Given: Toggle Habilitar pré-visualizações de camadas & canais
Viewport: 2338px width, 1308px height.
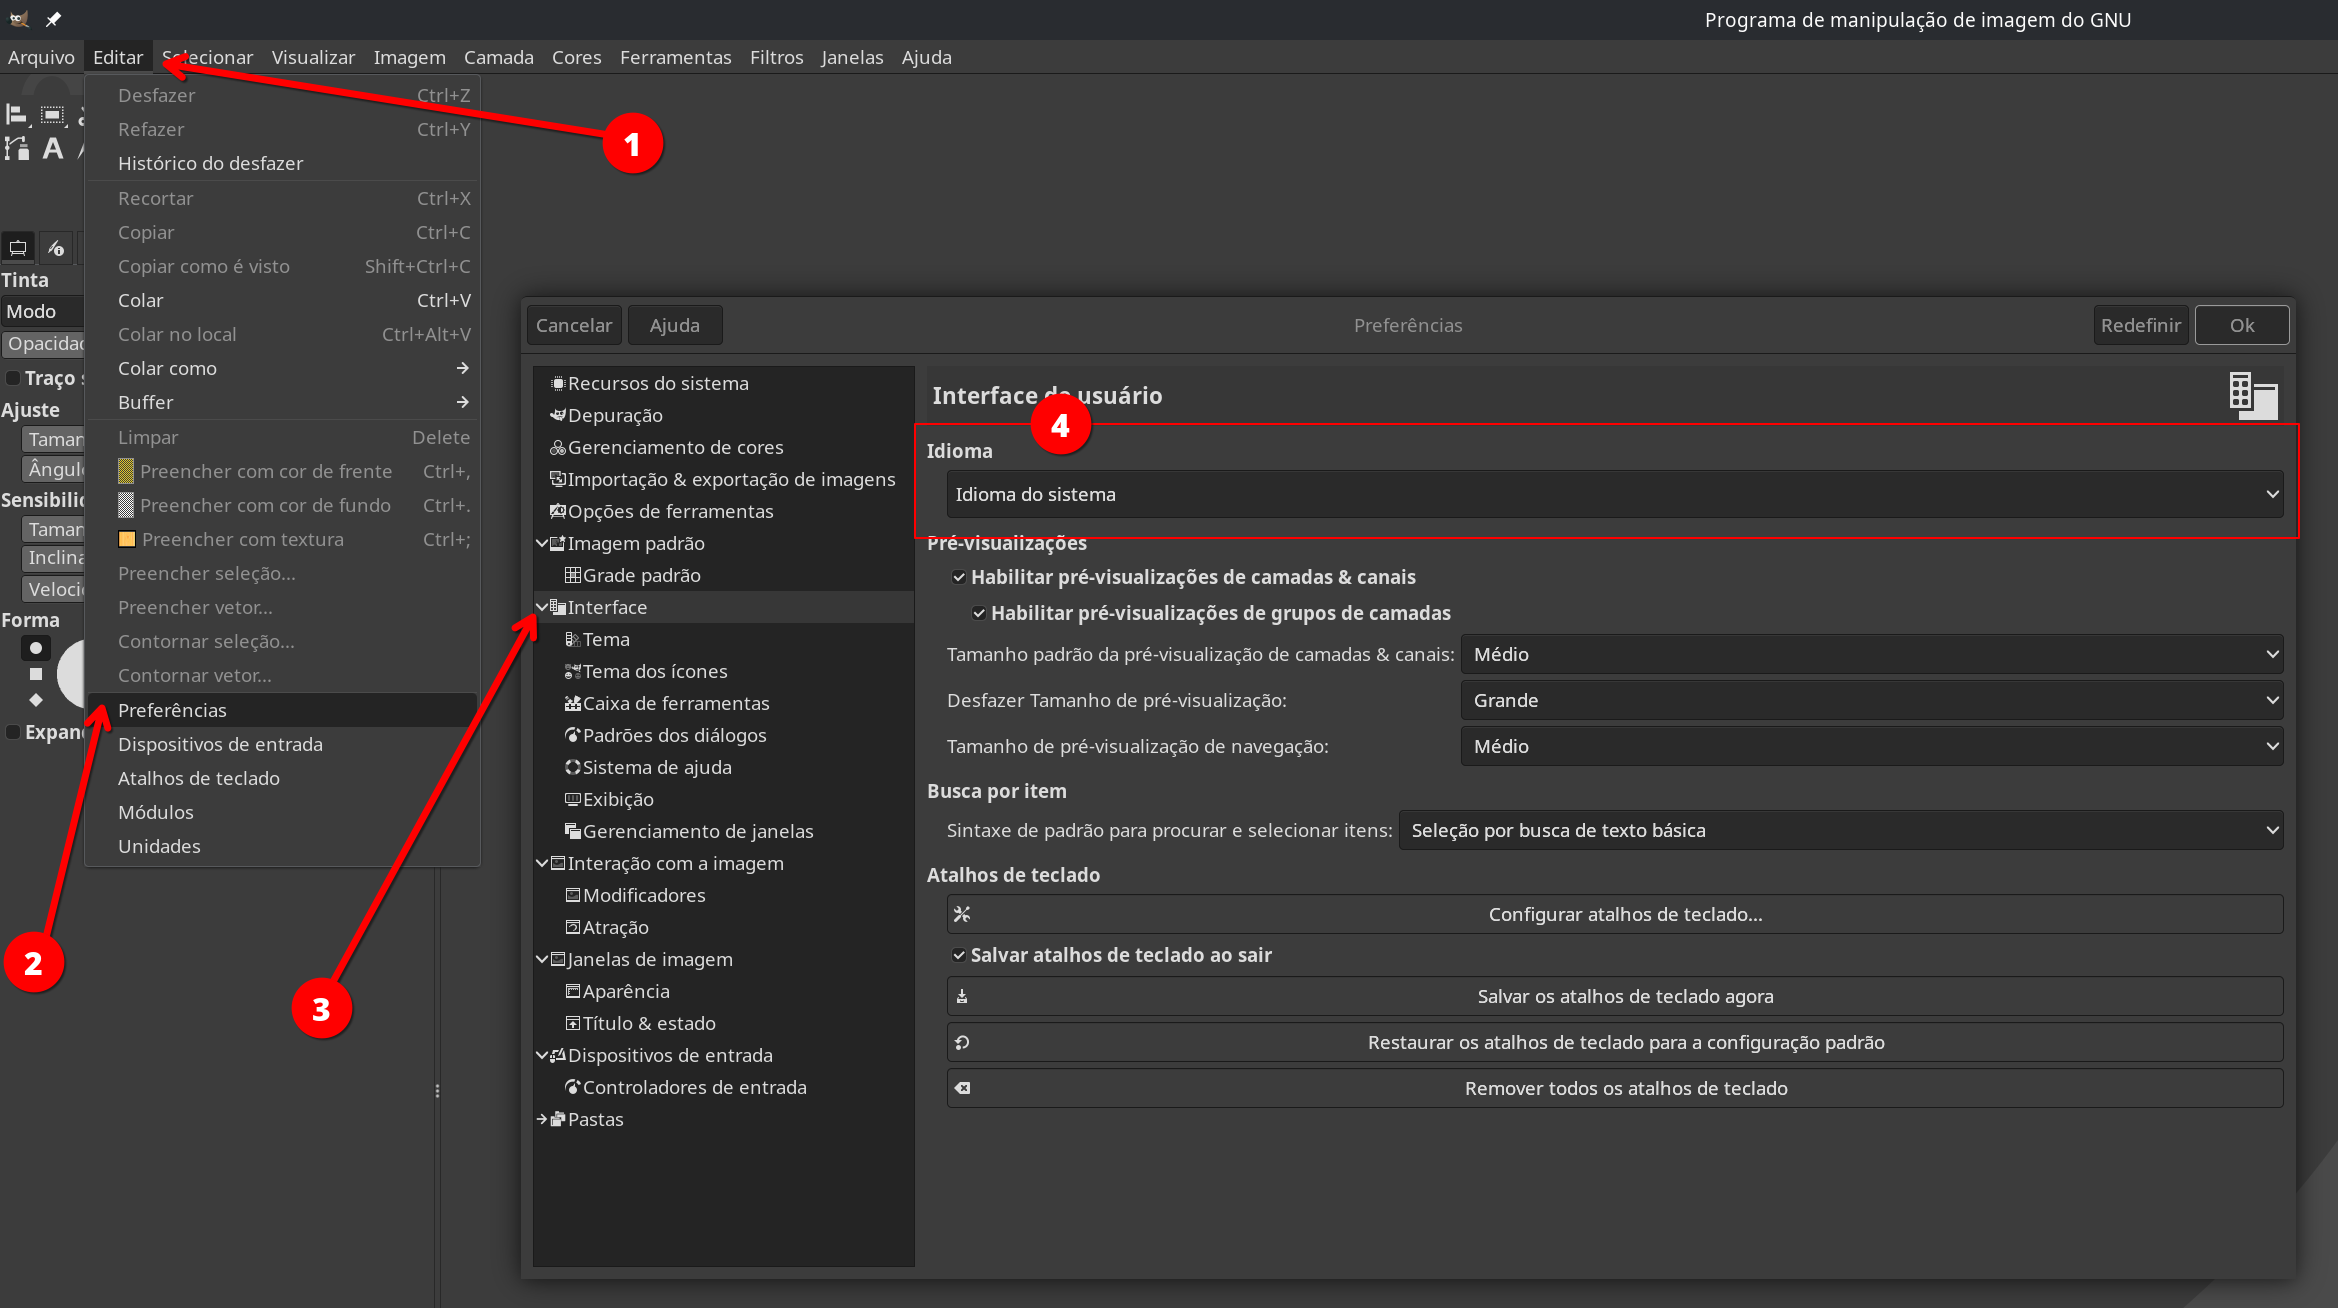Looking at the screenshot, I should pyautogui.click(x=959, y=577).
